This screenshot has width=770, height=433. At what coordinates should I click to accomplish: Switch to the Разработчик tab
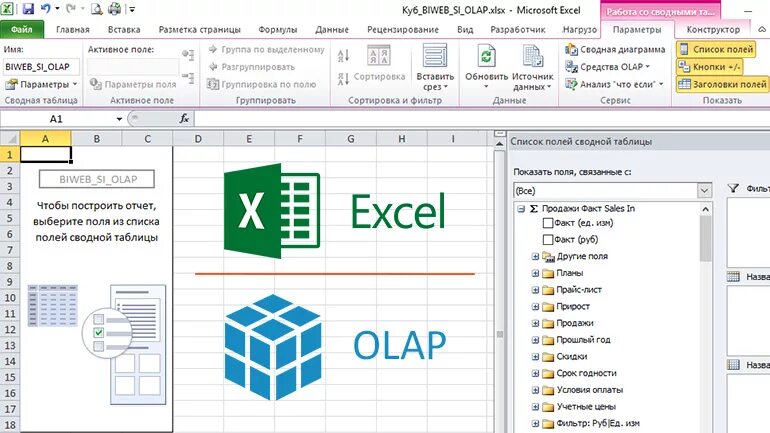518,29
